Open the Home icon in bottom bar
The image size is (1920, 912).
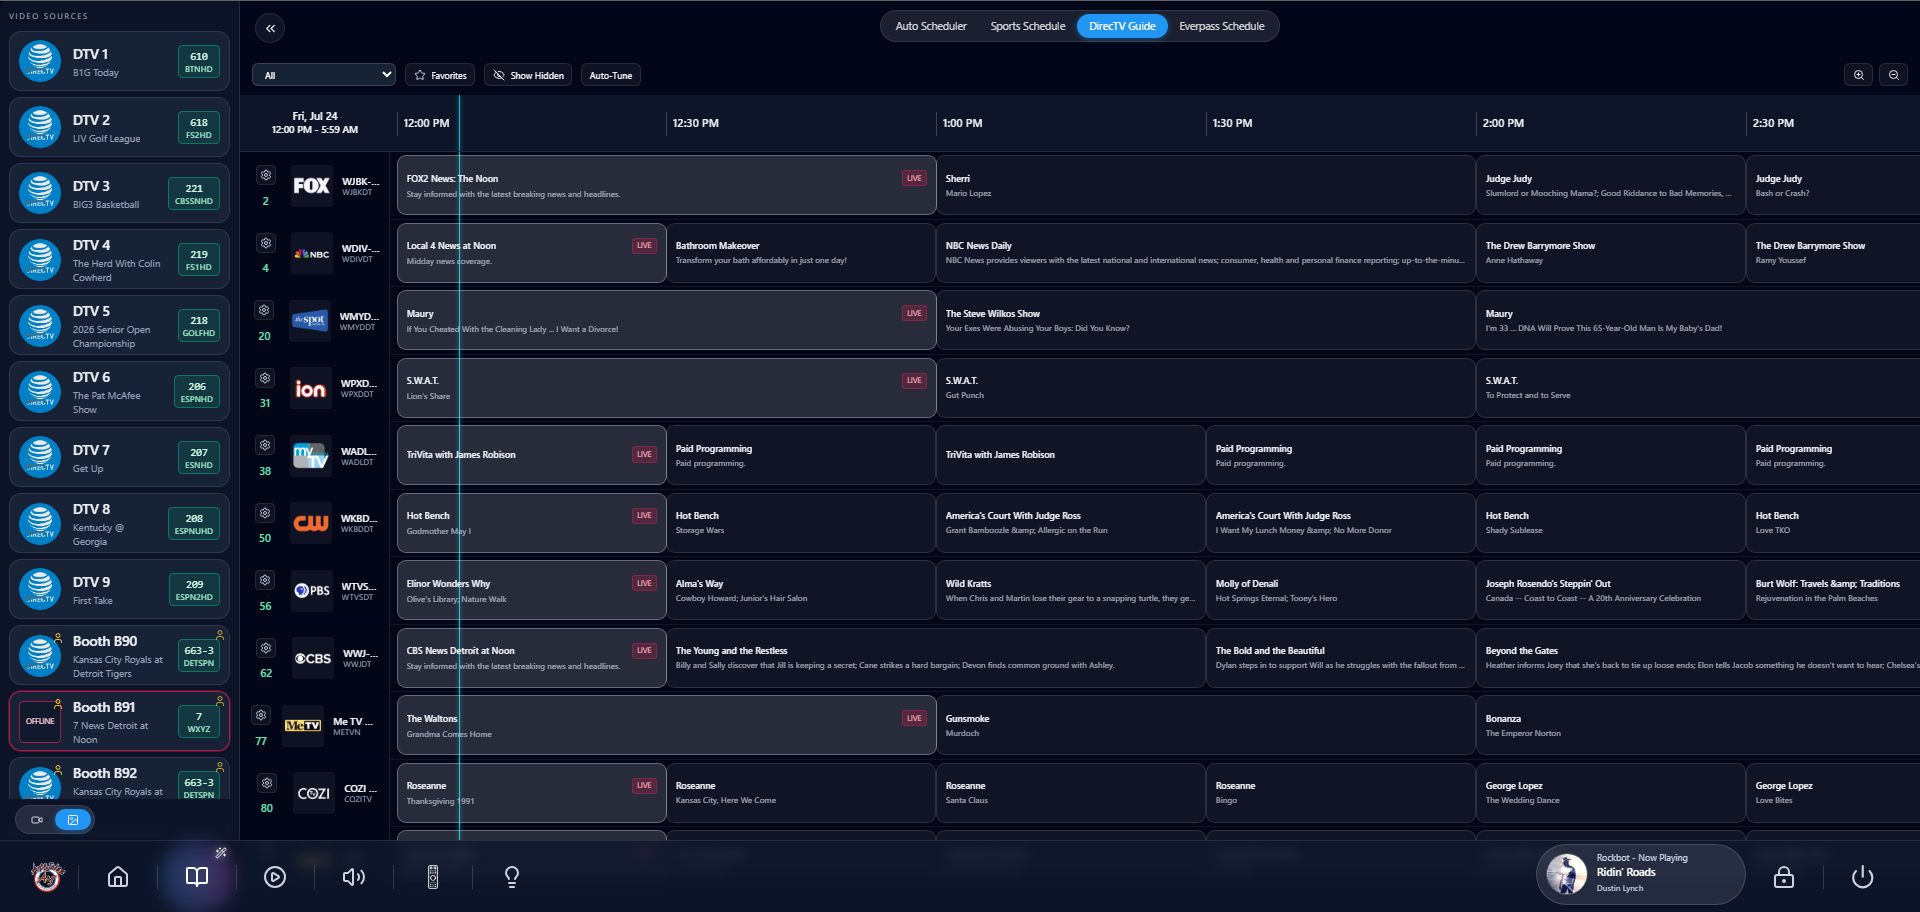(118, 877)
